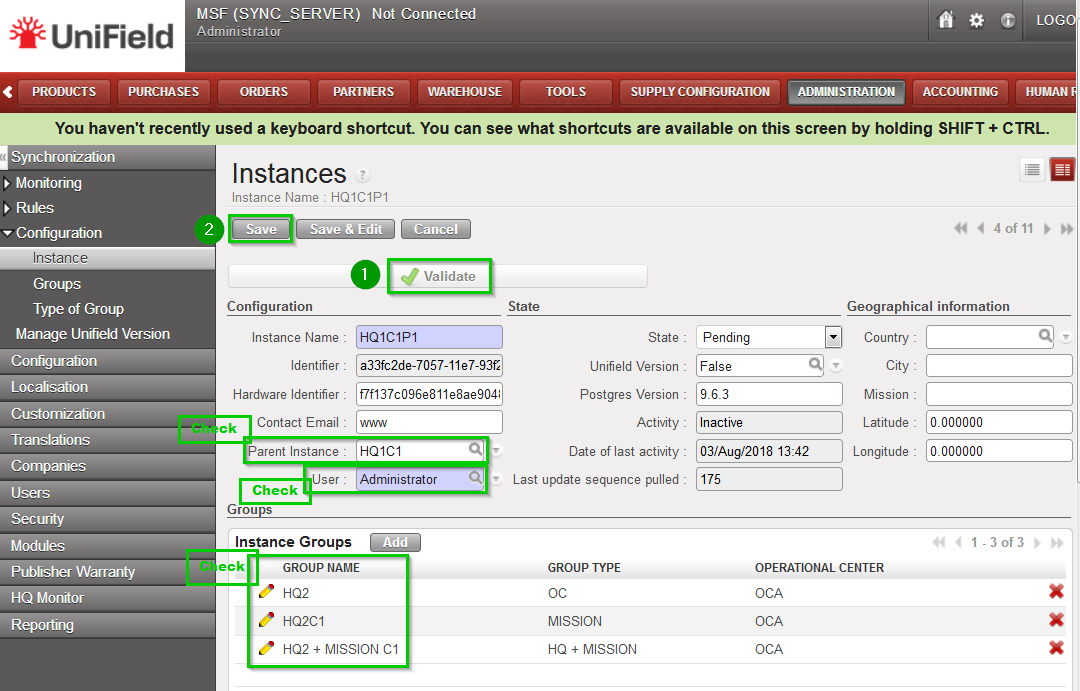Open the Accounting menu tab

[x=960, y=92]
